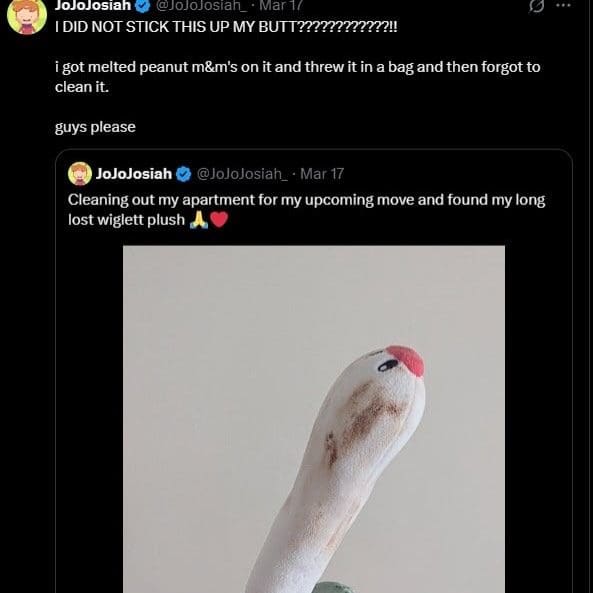
Task: Open the three-dot more options menu
Action: (x=564, y=5)
